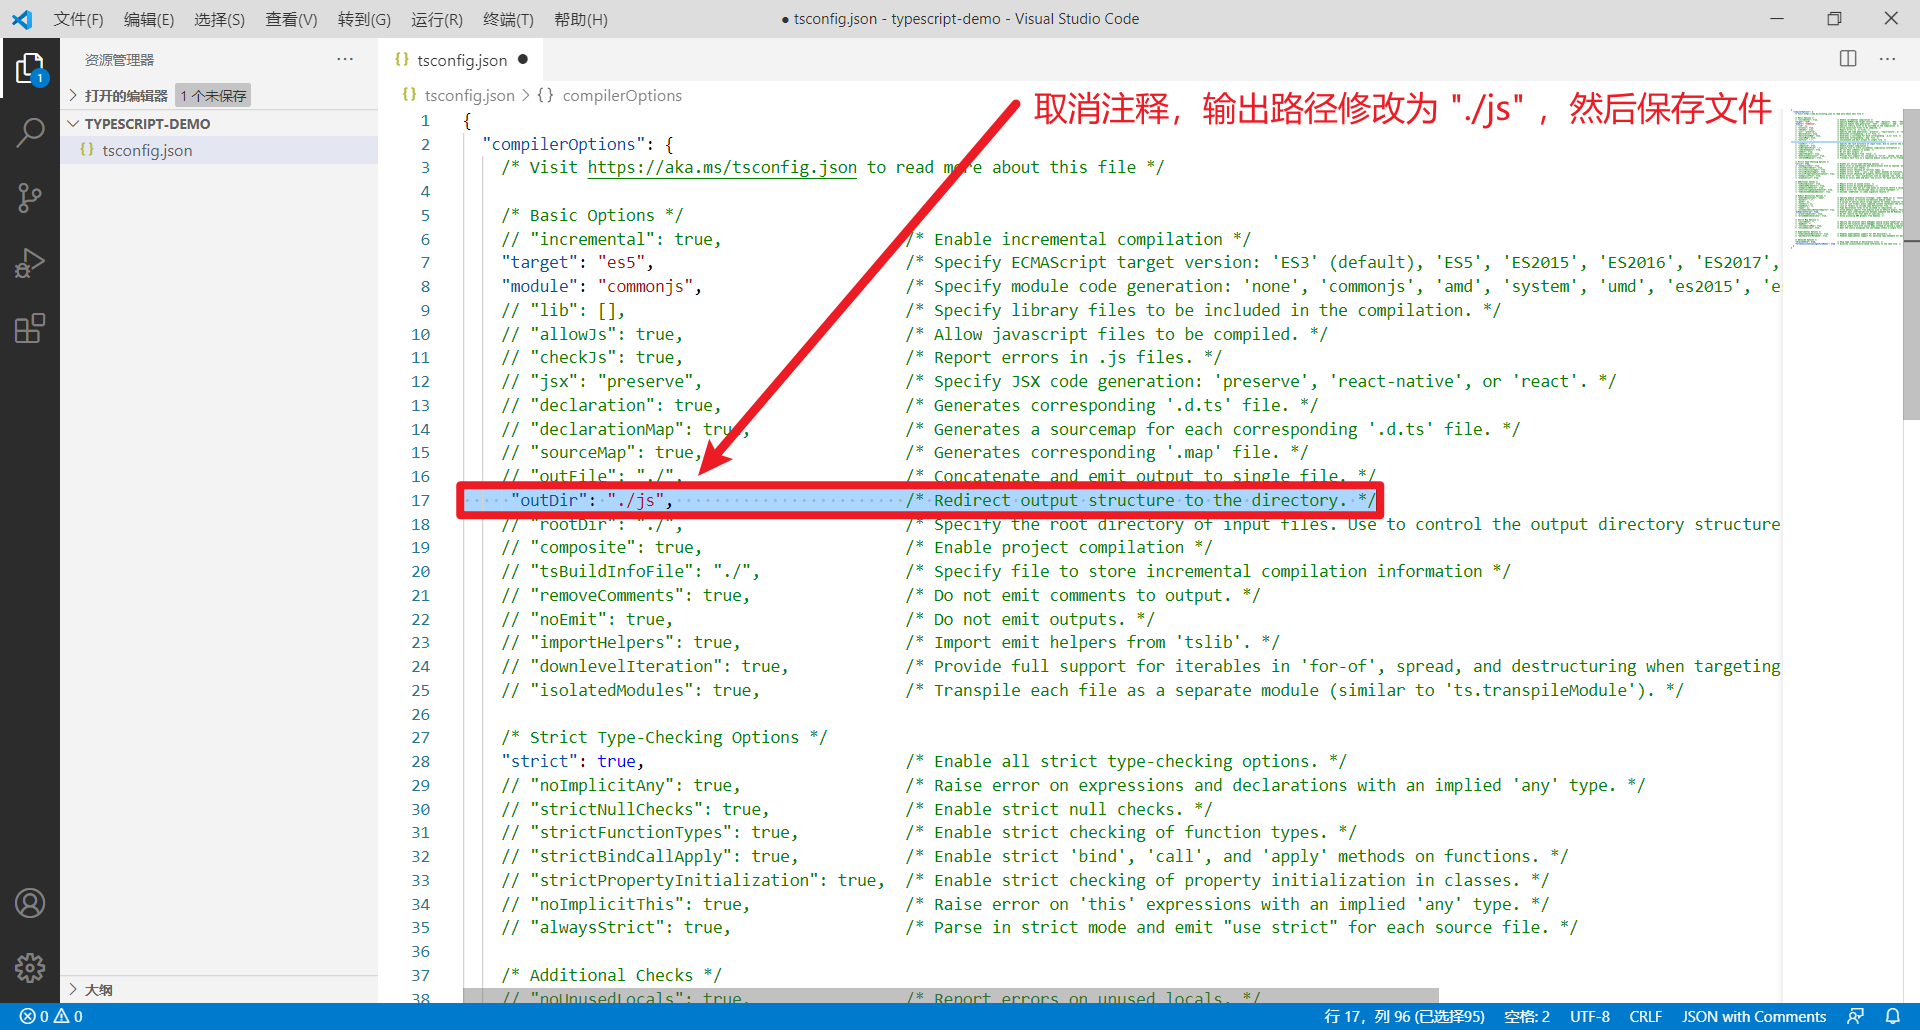Screen dimensions: 1920x1030
Task: Change end of line sequence CRLF
Action: [1645, 1016]
